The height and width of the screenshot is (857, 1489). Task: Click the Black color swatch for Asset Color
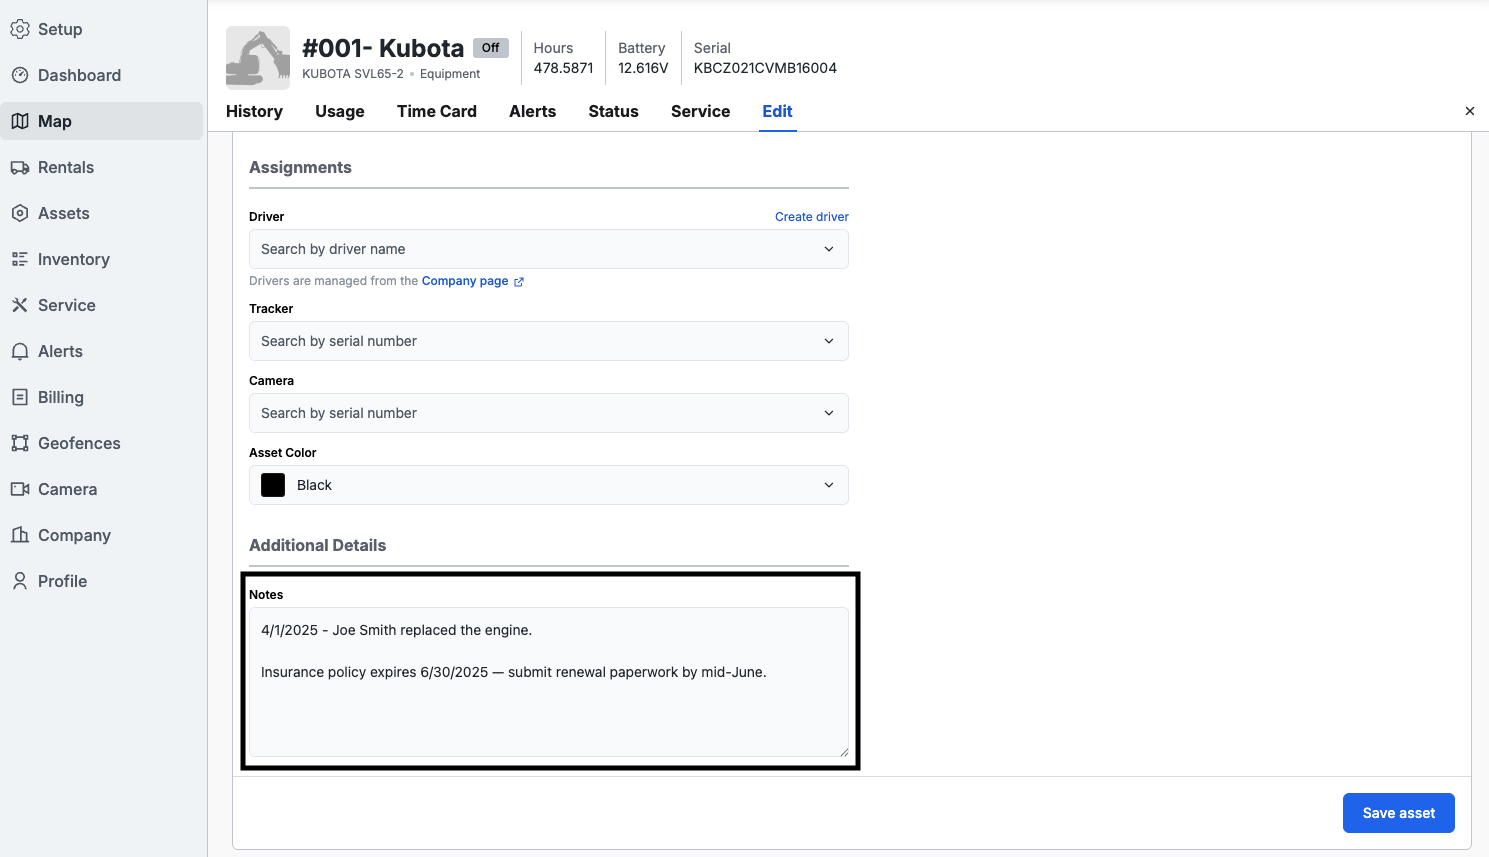272,485
